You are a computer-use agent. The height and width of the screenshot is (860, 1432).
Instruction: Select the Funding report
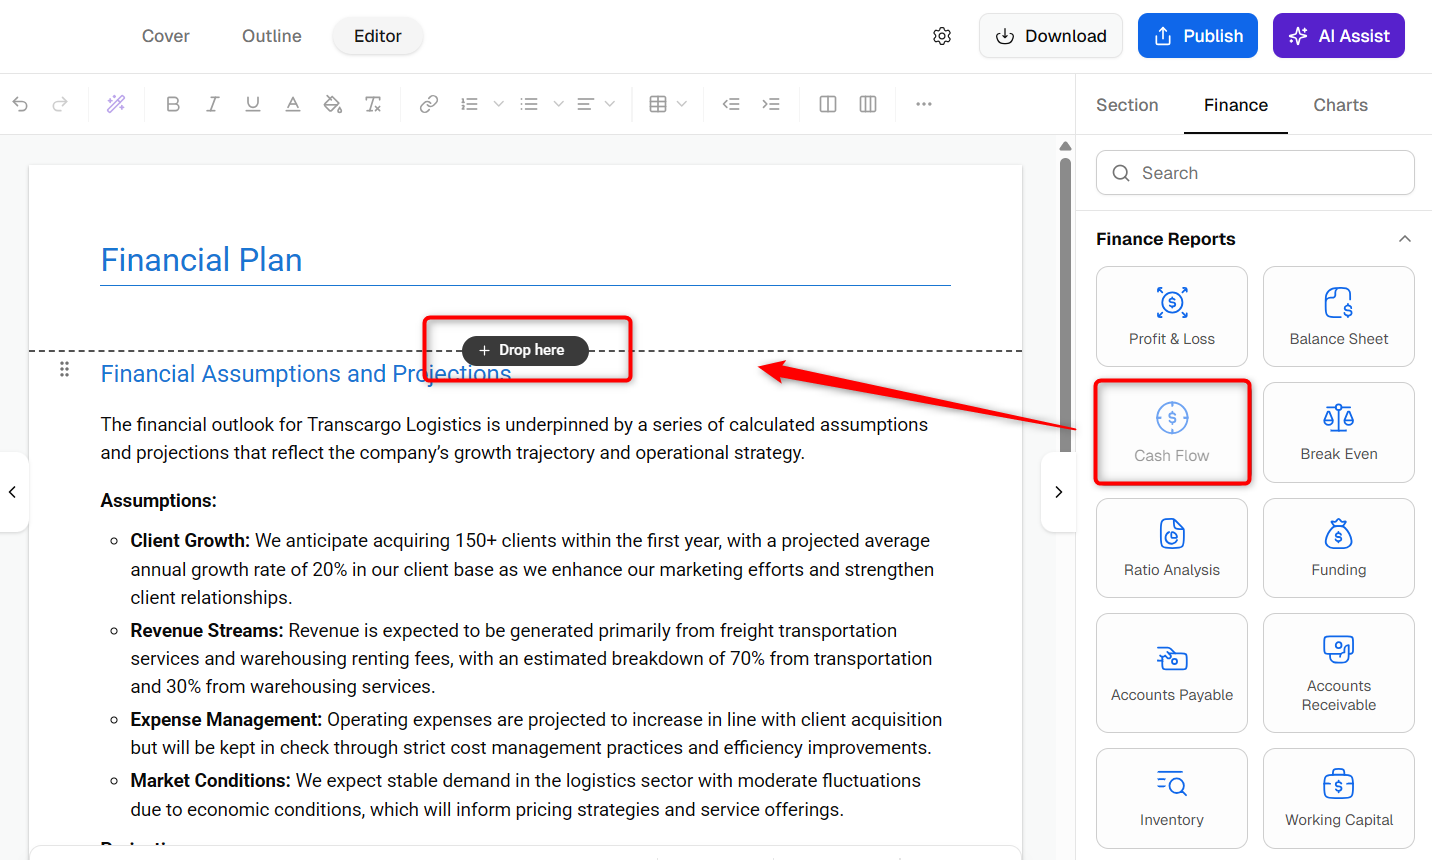tap(1339, 548)
